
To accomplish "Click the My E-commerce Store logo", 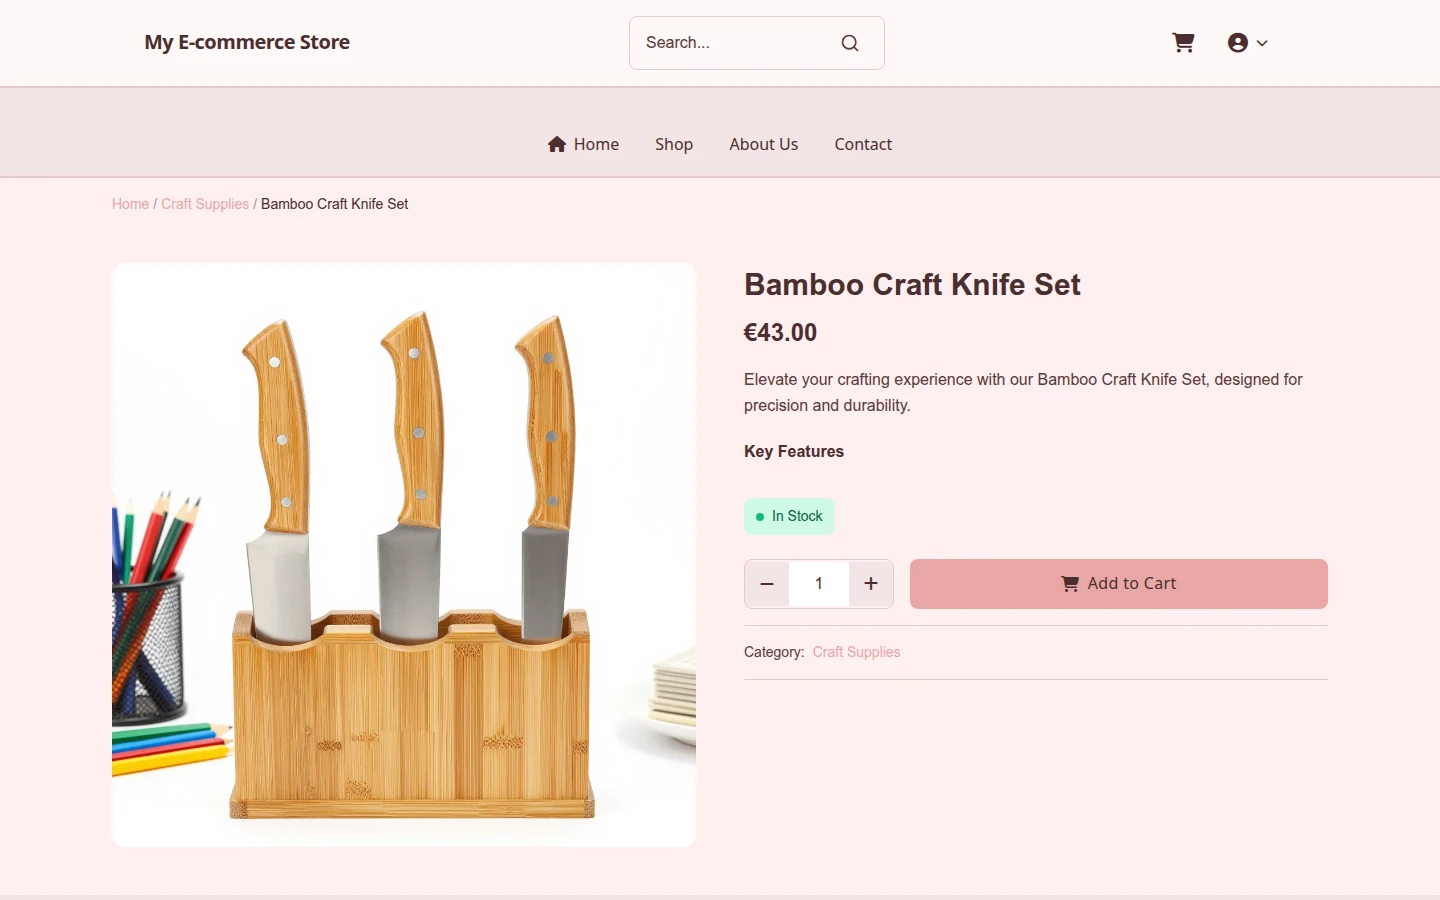I will [247, 42].
